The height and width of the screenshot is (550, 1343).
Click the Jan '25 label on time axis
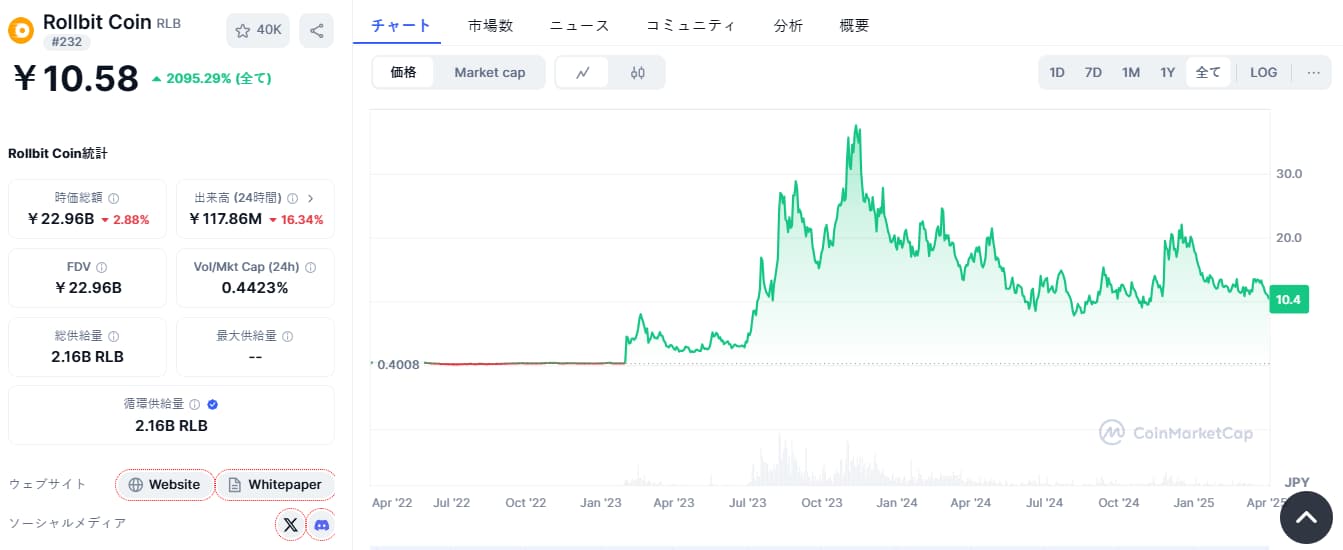(1194, 503)
